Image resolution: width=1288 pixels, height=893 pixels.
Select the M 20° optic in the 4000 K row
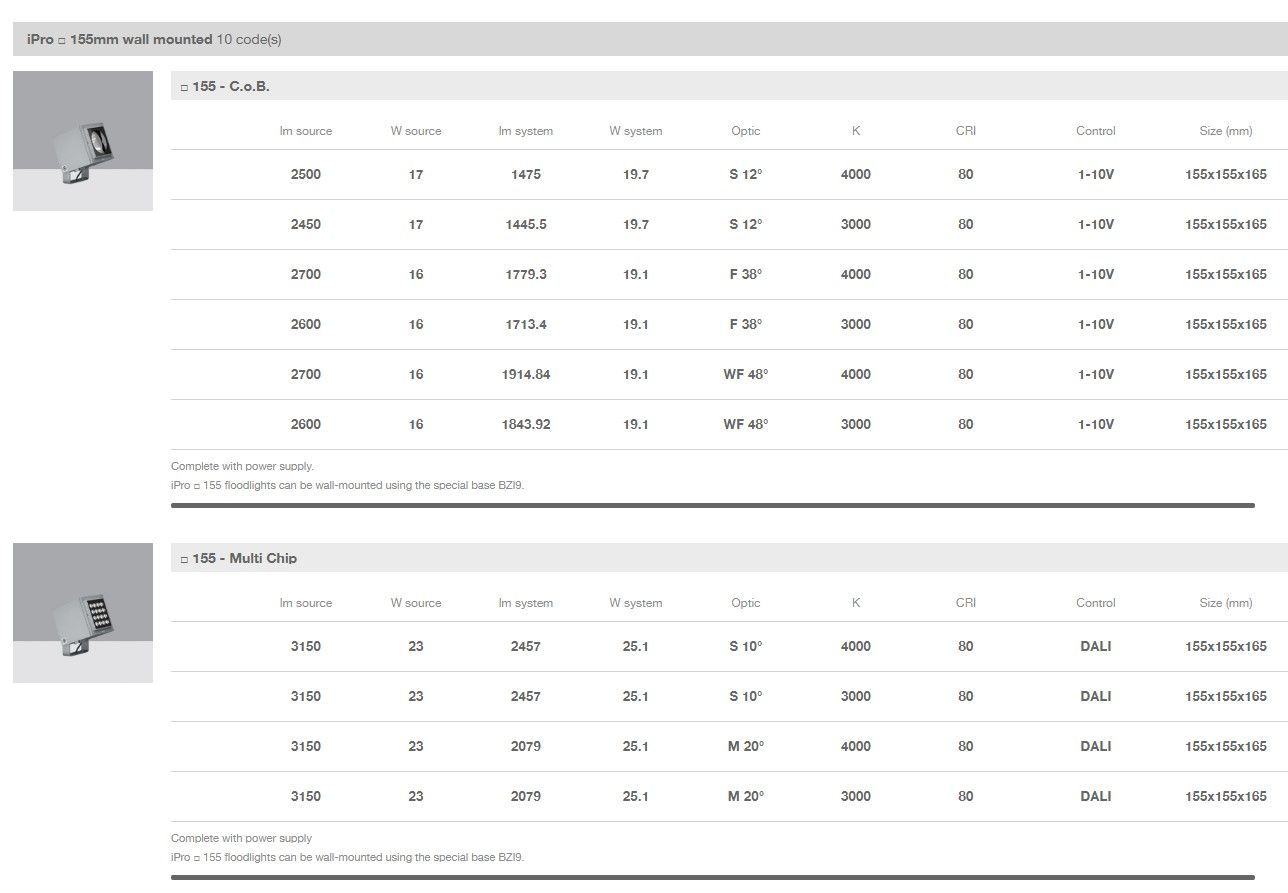coord(746,746)
